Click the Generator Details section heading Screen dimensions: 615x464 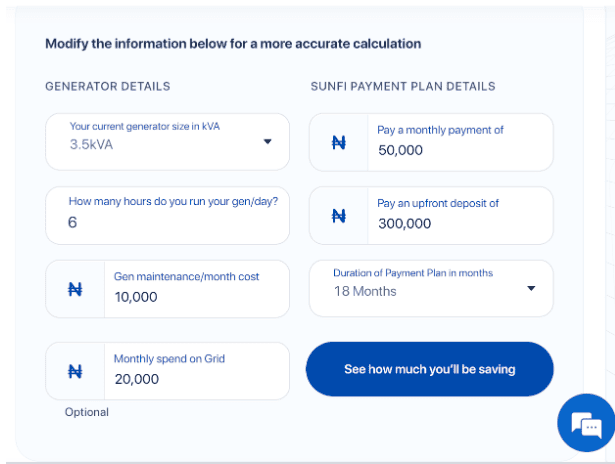[x=108, y=86]
